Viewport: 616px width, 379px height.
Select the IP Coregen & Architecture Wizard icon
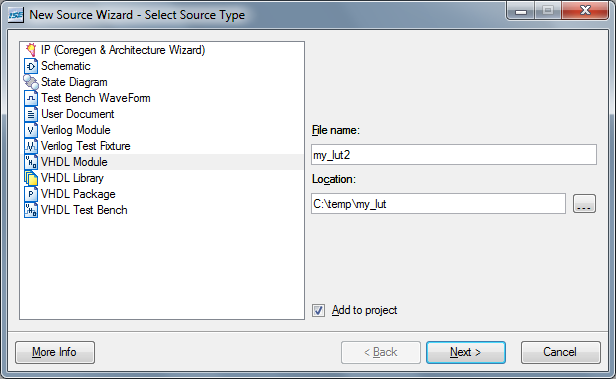pos(31,50)
